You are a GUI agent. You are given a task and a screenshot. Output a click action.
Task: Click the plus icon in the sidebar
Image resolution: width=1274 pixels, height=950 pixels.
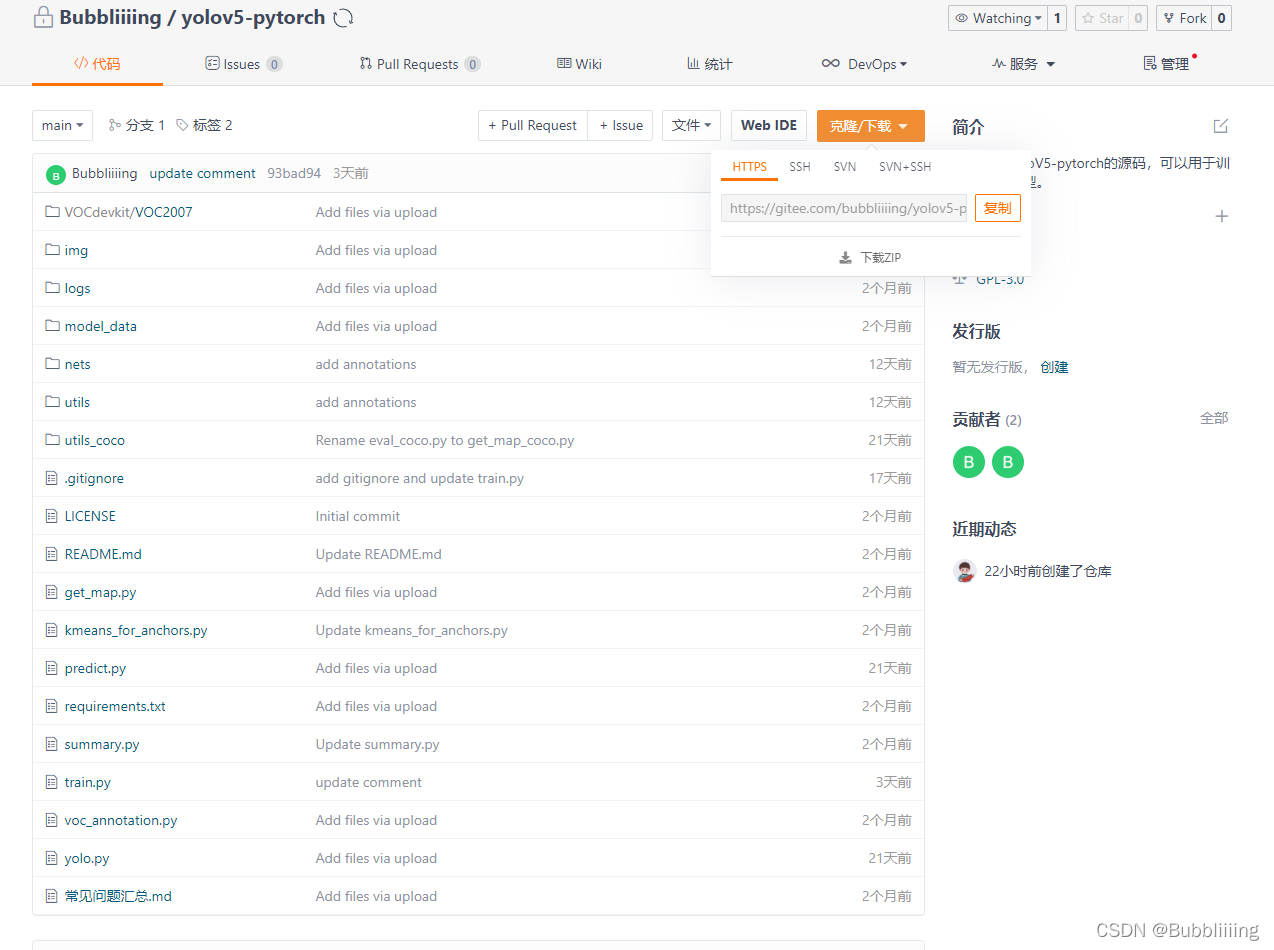point(1221,216)
